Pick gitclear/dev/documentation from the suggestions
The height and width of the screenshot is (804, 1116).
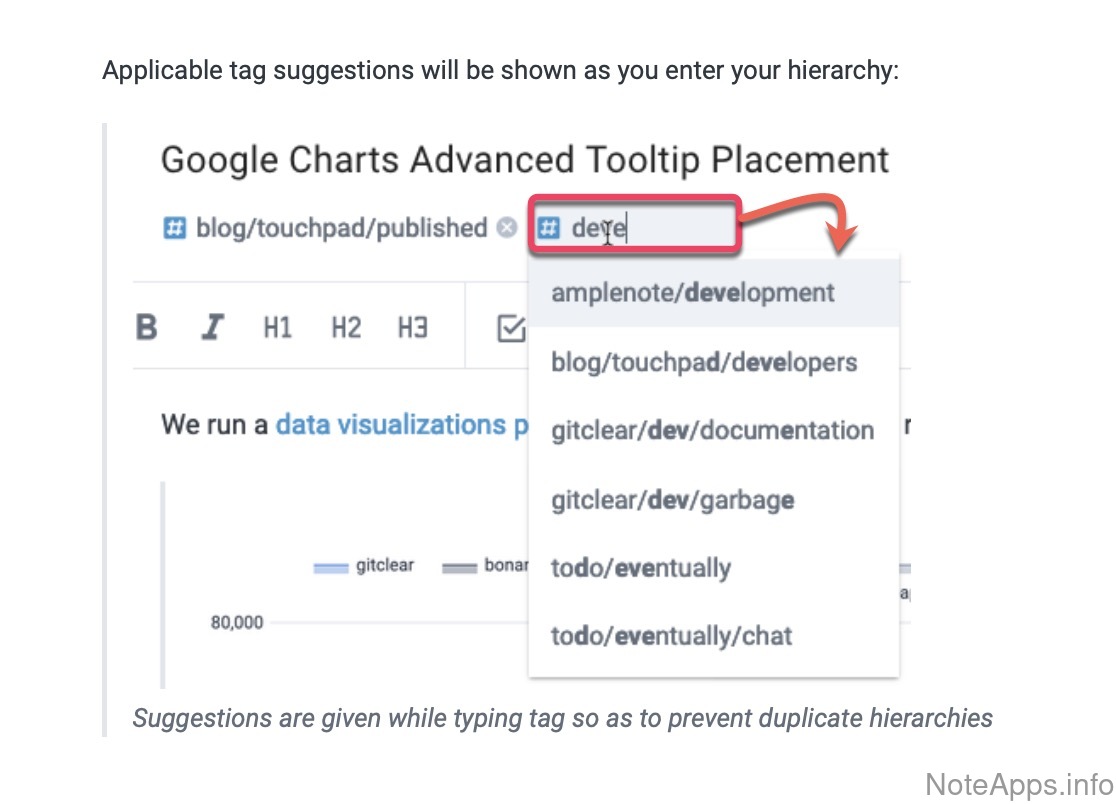tap(712, 431)
